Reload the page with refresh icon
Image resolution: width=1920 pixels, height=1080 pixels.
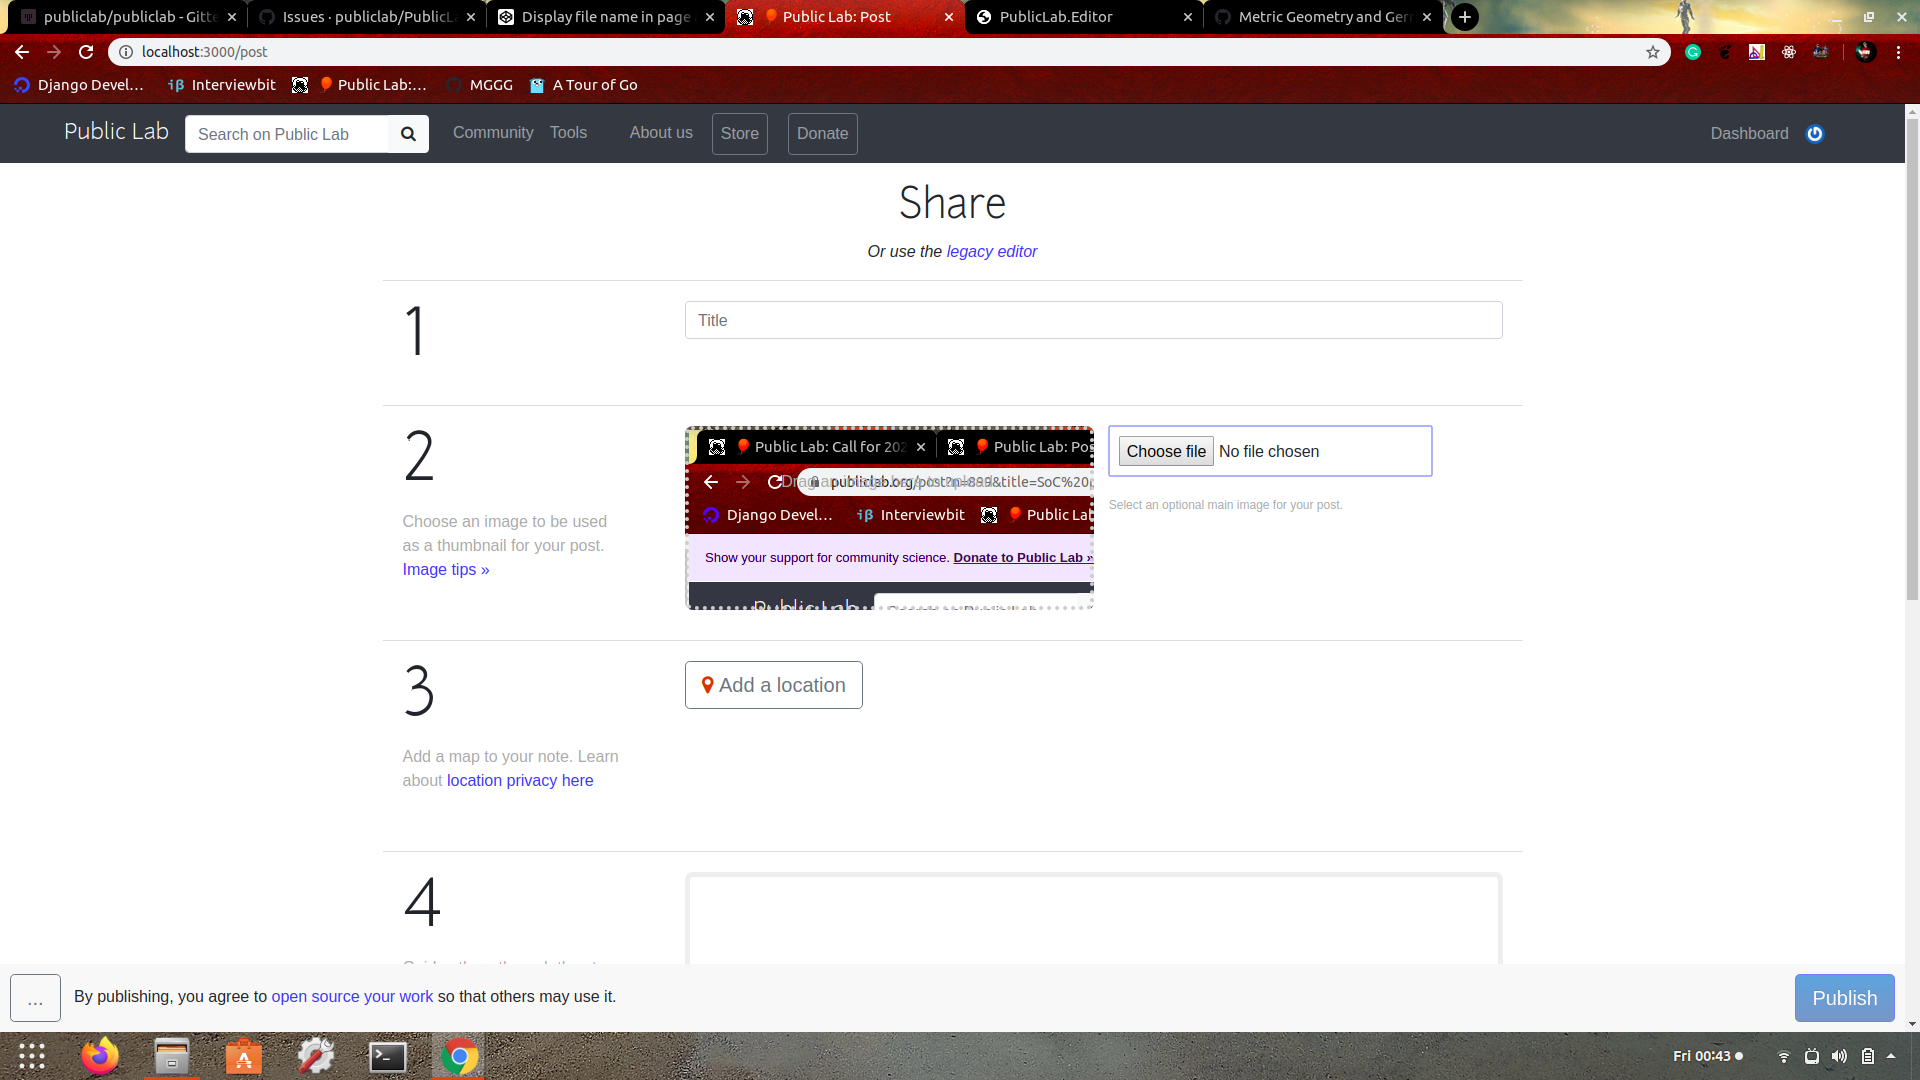[86, 52]
